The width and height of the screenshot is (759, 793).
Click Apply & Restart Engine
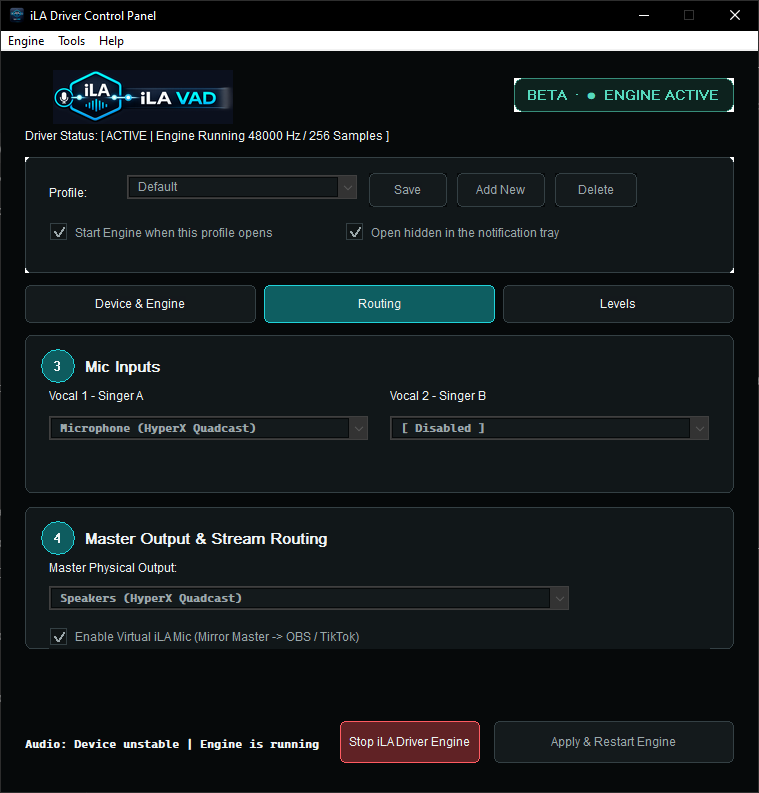tap(613, 742)
